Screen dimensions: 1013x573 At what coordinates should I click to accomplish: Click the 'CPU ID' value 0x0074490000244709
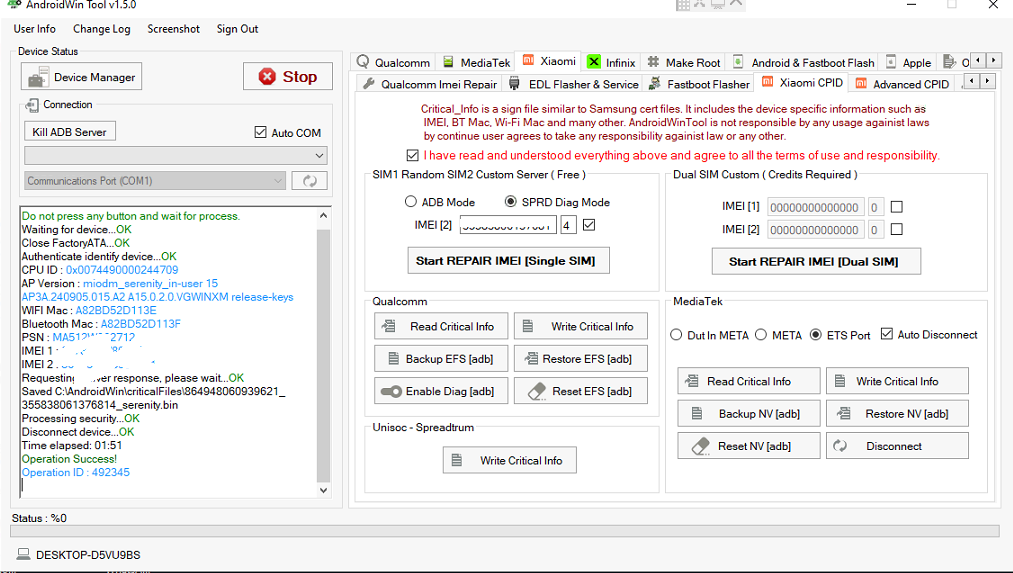click(122, 269)
